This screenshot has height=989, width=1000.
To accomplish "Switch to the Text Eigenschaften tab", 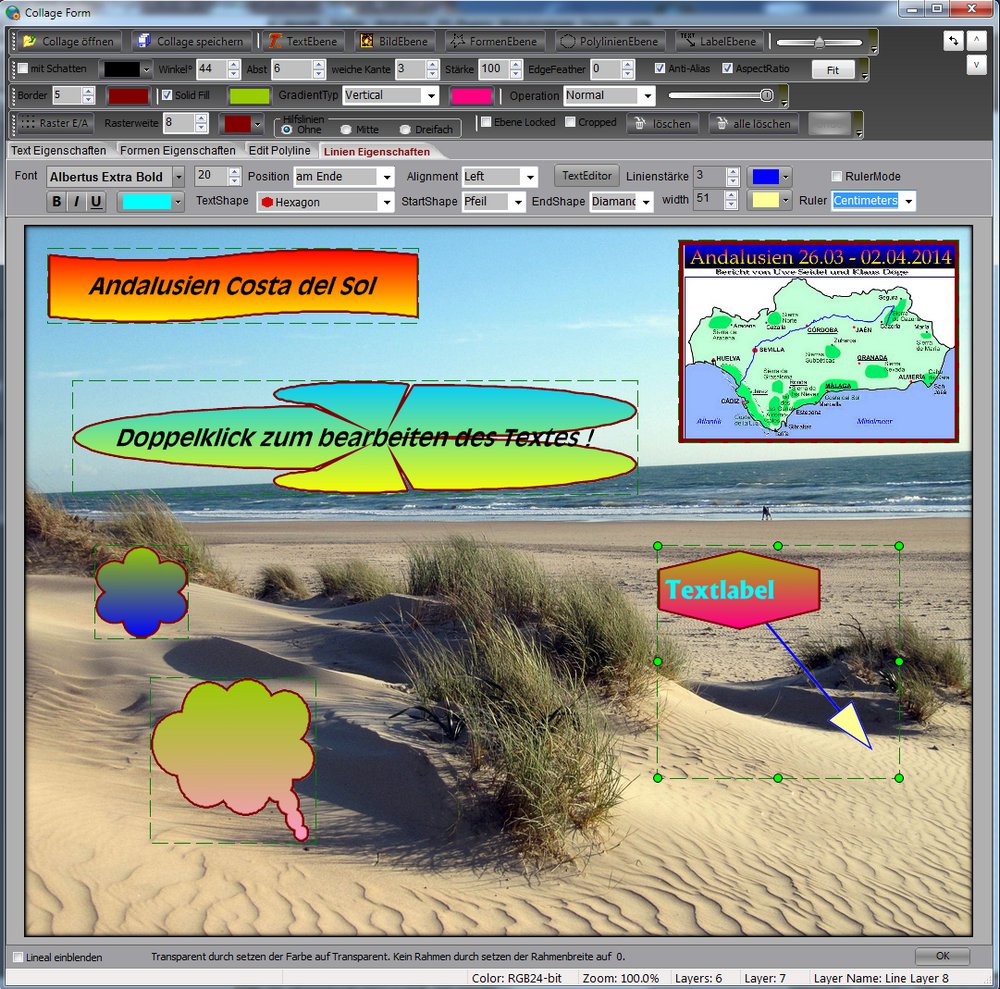I will (58, 151).
